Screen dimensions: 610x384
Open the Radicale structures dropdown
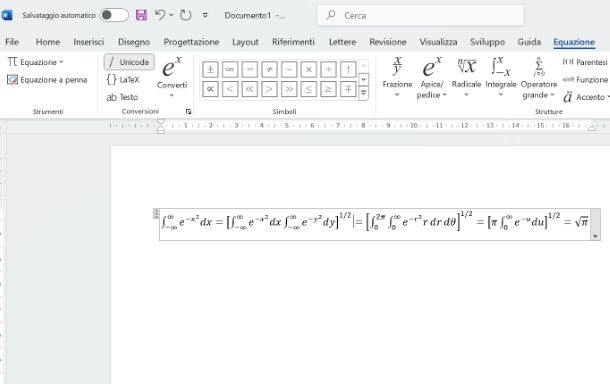tap(466, 77)
